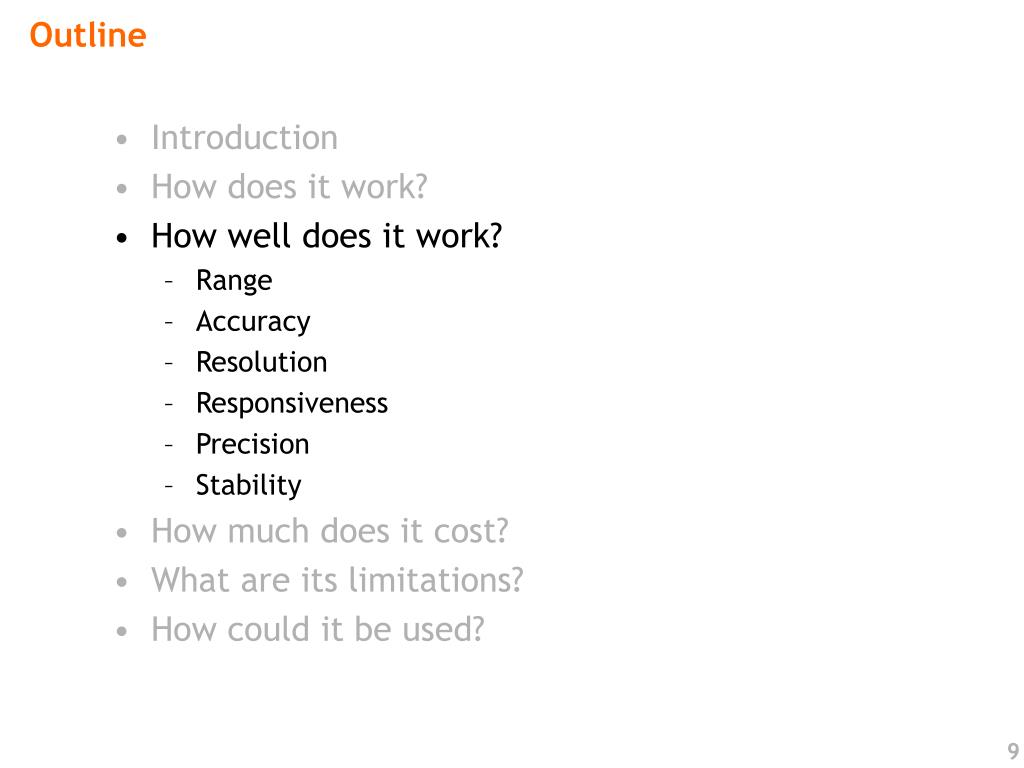The height and width of the screenshot is (768, 1024).
Task: Click the orange Outline slide title
Action: pos(88,35)
